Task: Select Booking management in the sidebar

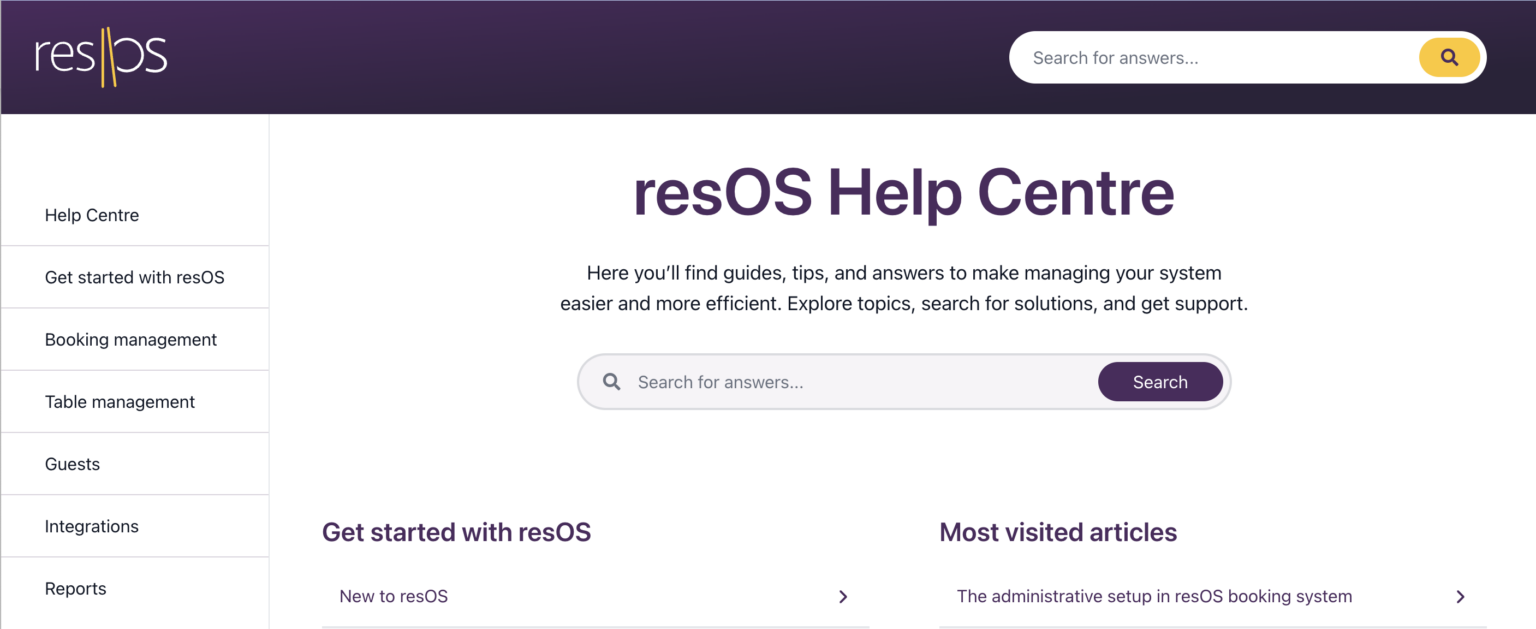Action: (130, 339)
